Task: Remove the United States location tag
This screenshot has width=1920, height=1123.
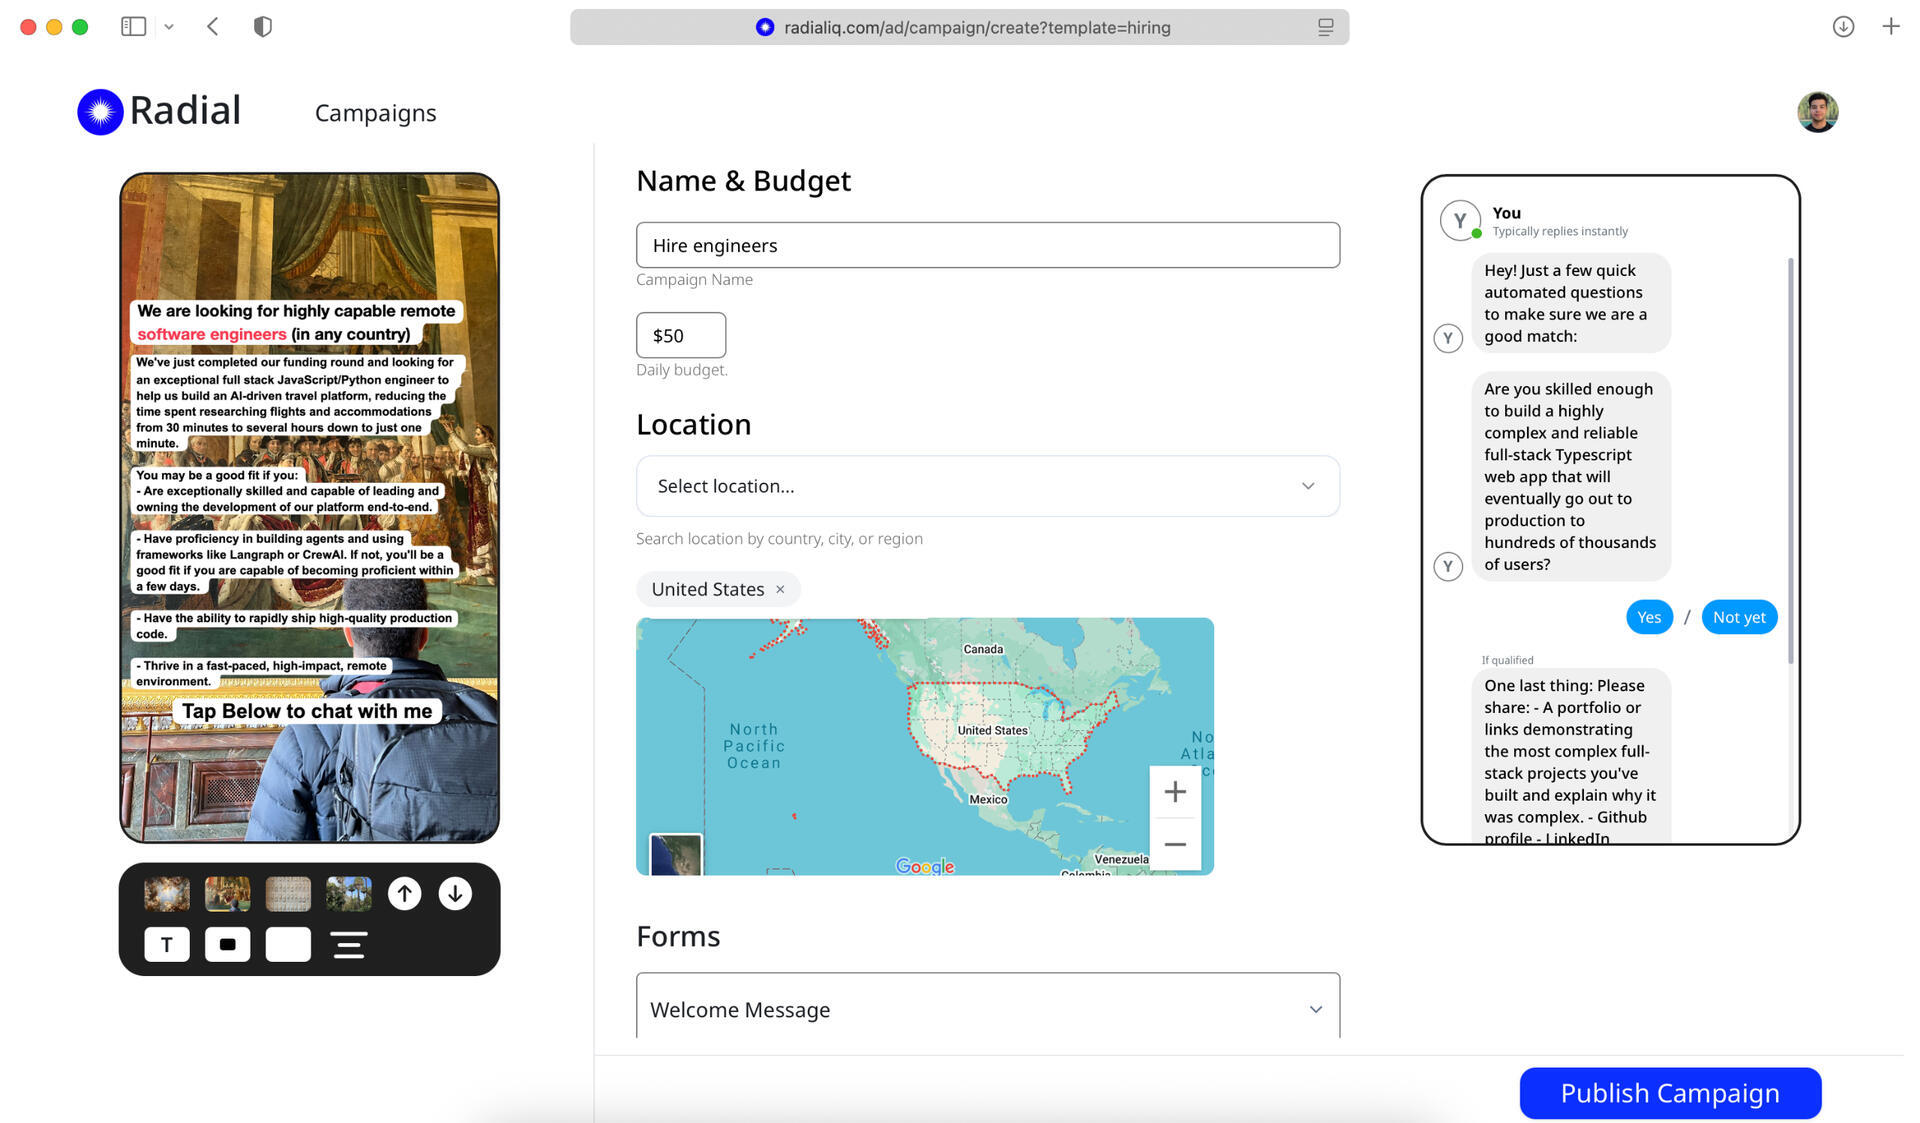Action: click(780, 590)
